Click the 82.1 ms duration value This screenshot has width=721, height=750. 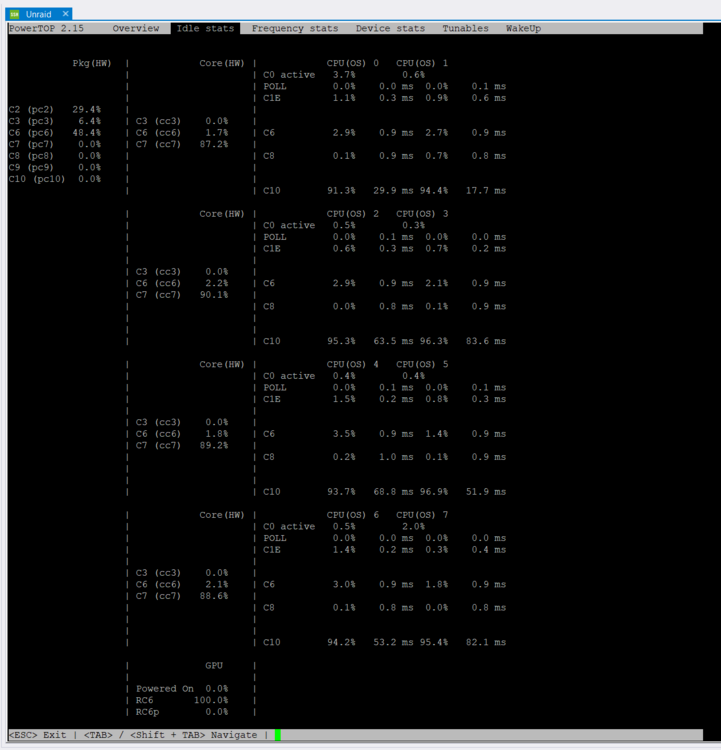coord(486,642)
